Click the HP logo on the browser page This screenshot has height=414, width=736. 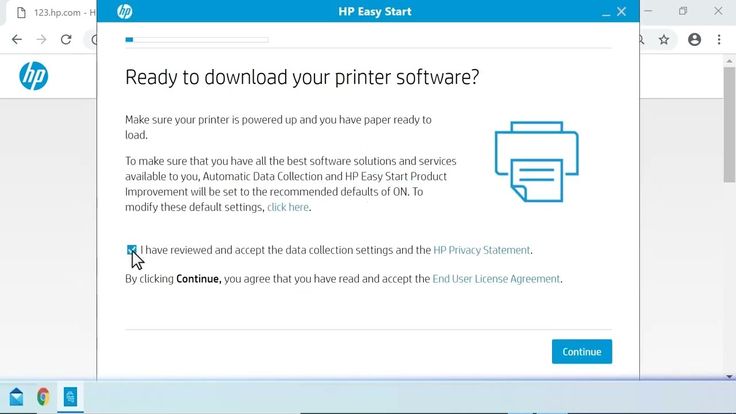[33, 76]
